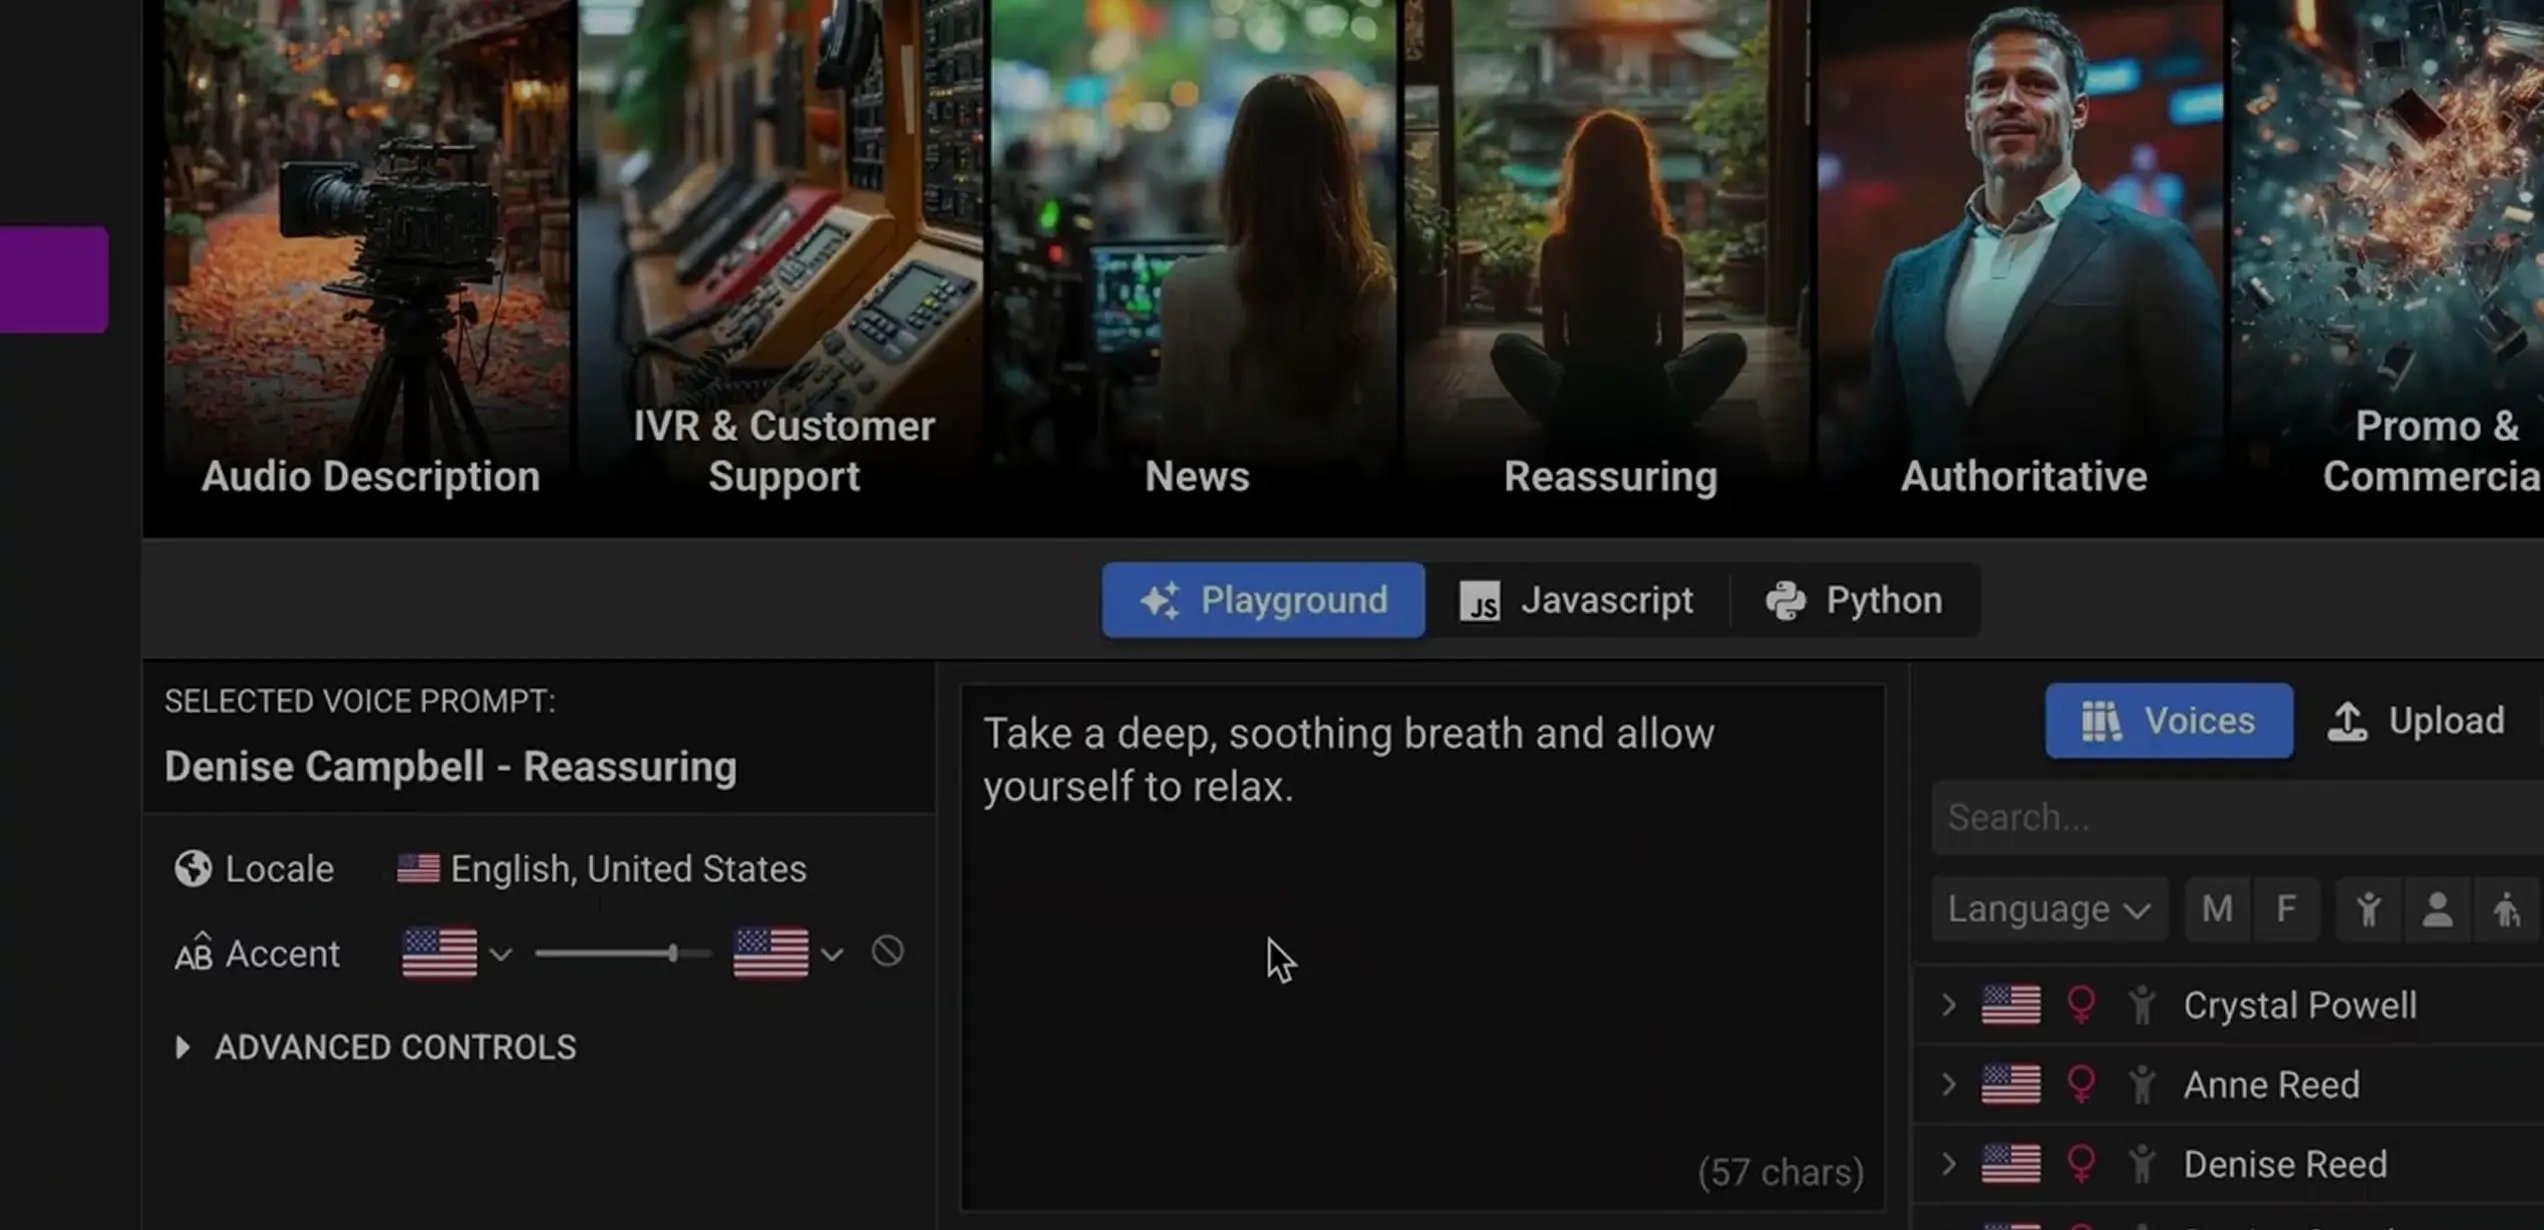
Task: Open the Upload voice tab
Action: coord(2416,720)
